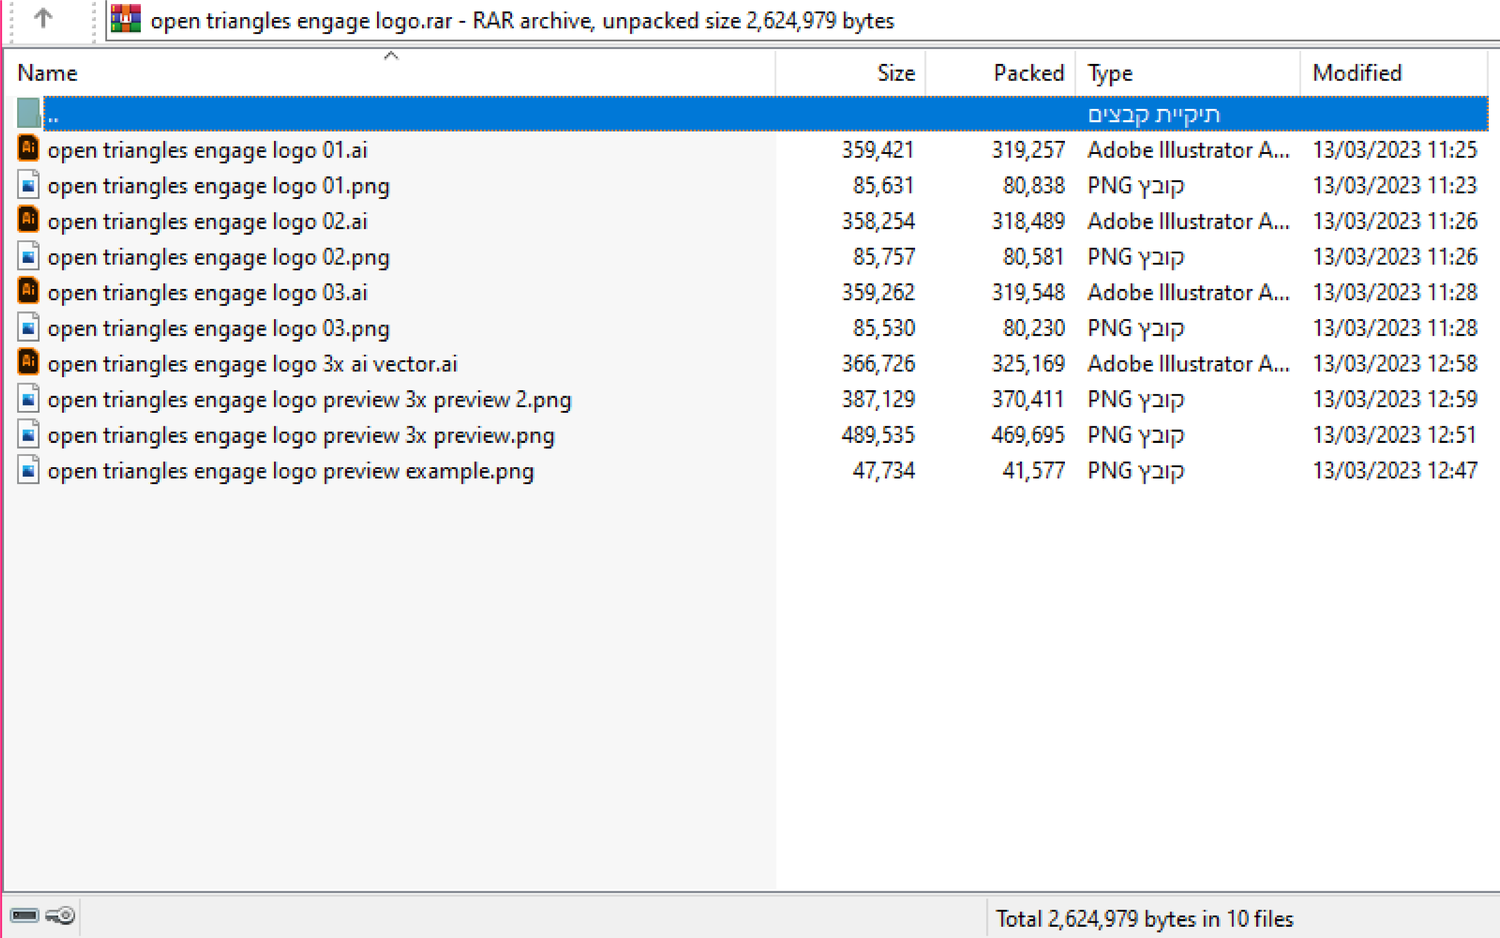Click the PNG icon of preview example.png
This screenshot has height=938, width=1500.
pos(28,470)
